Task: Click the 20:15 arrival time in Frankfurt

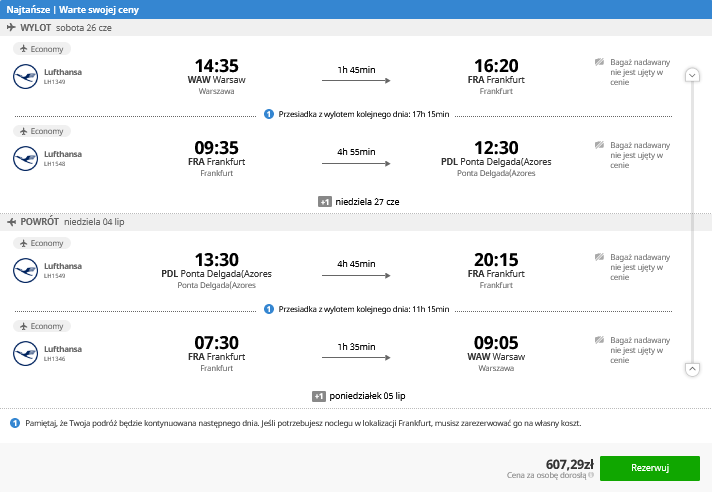Action: coord(496,260)
